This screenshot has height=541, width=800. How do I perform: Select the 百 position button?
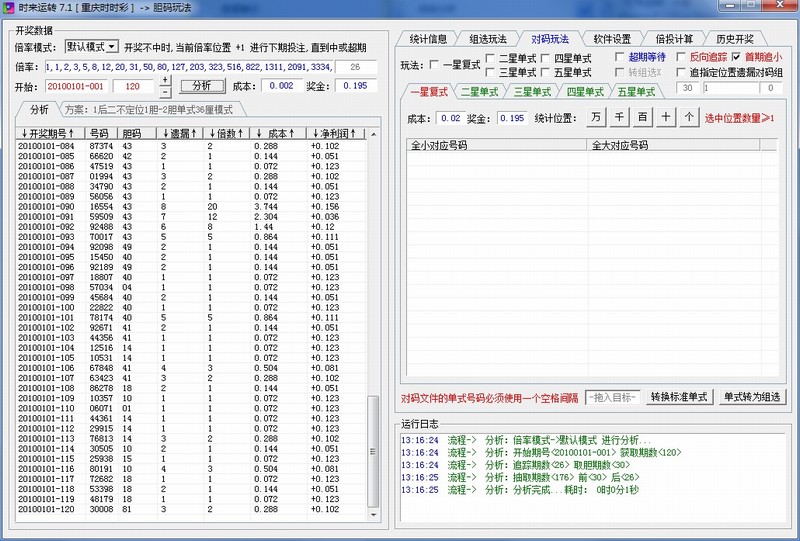click(642, 118)
